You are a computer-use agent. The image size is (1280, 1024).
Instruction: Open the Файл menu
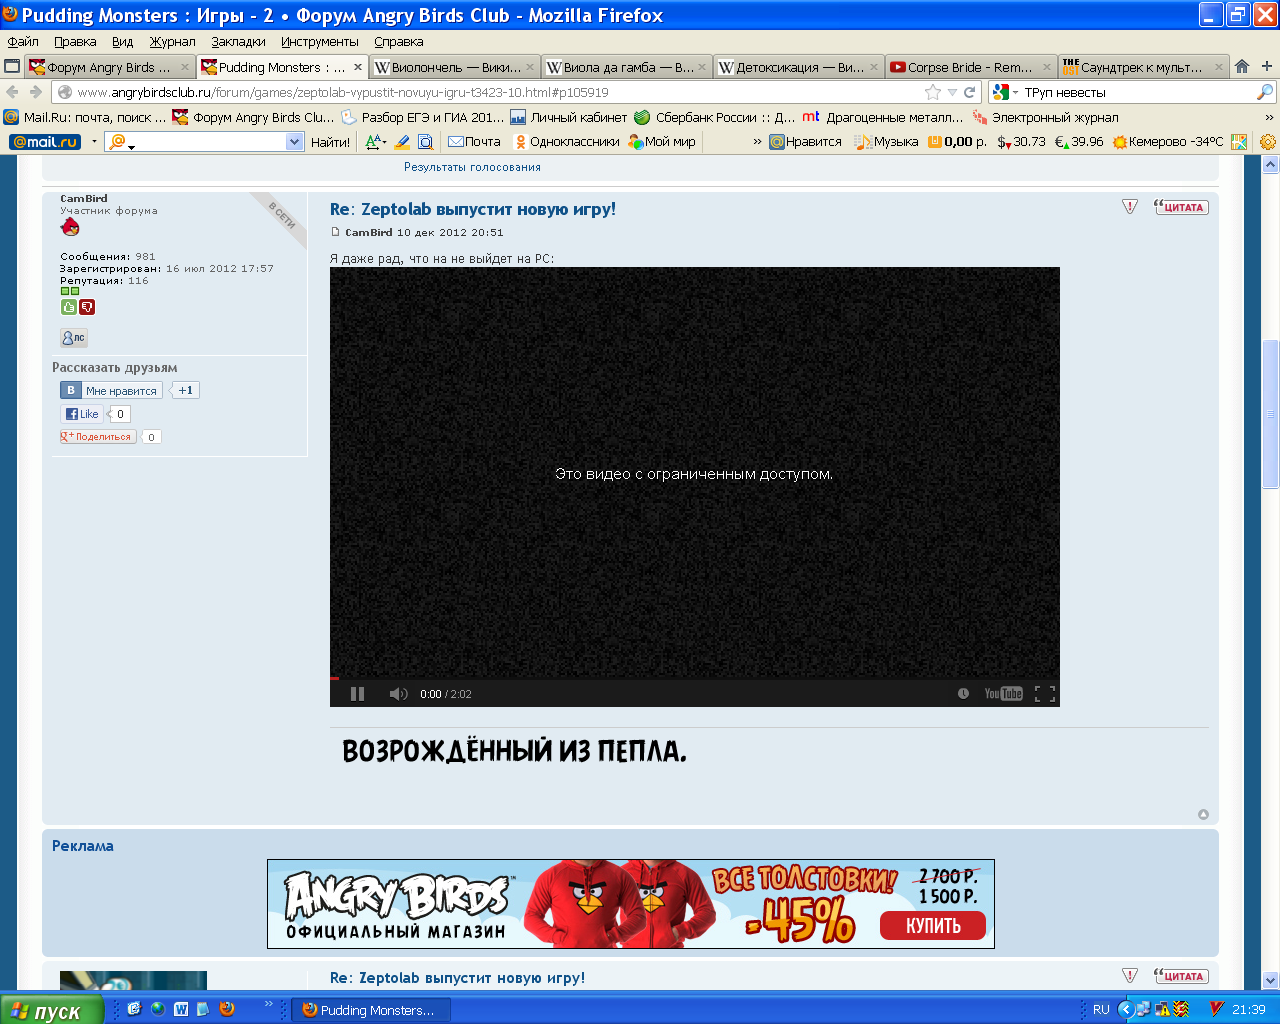point(23,42)
